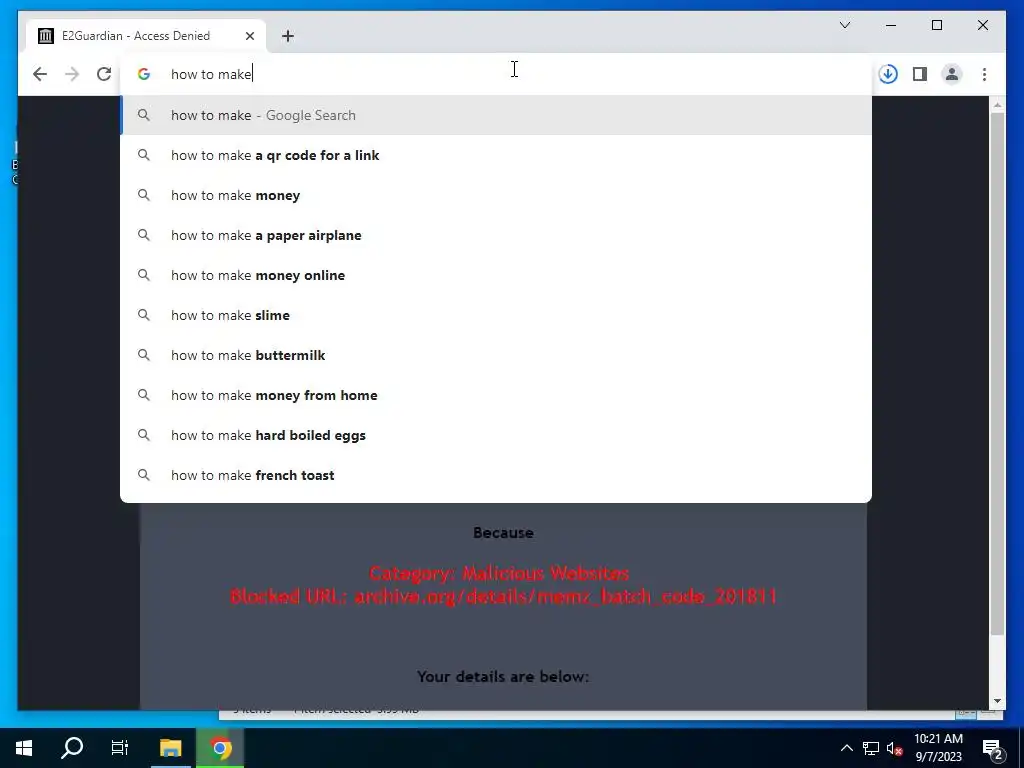
Task: Open the network tray icon
Action: tap(871, 748)
